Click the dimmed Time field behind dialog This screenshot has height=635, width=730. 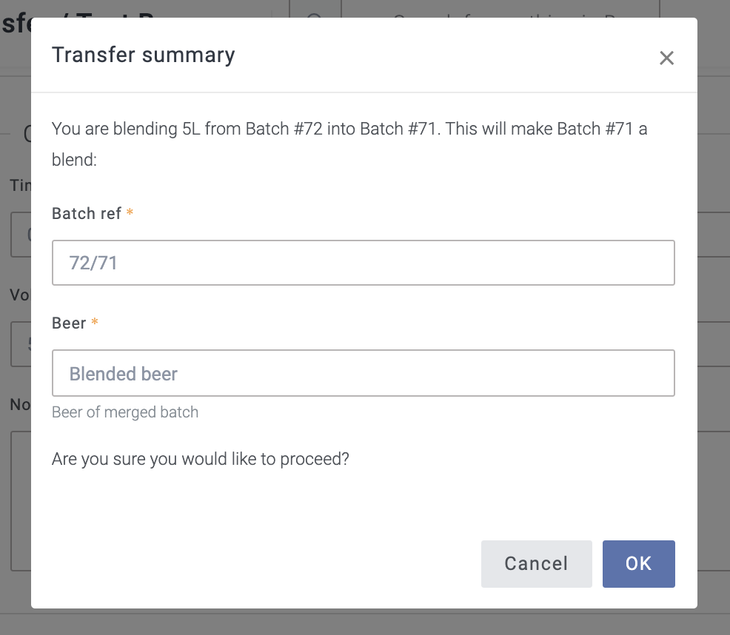[x=20, y=235]
